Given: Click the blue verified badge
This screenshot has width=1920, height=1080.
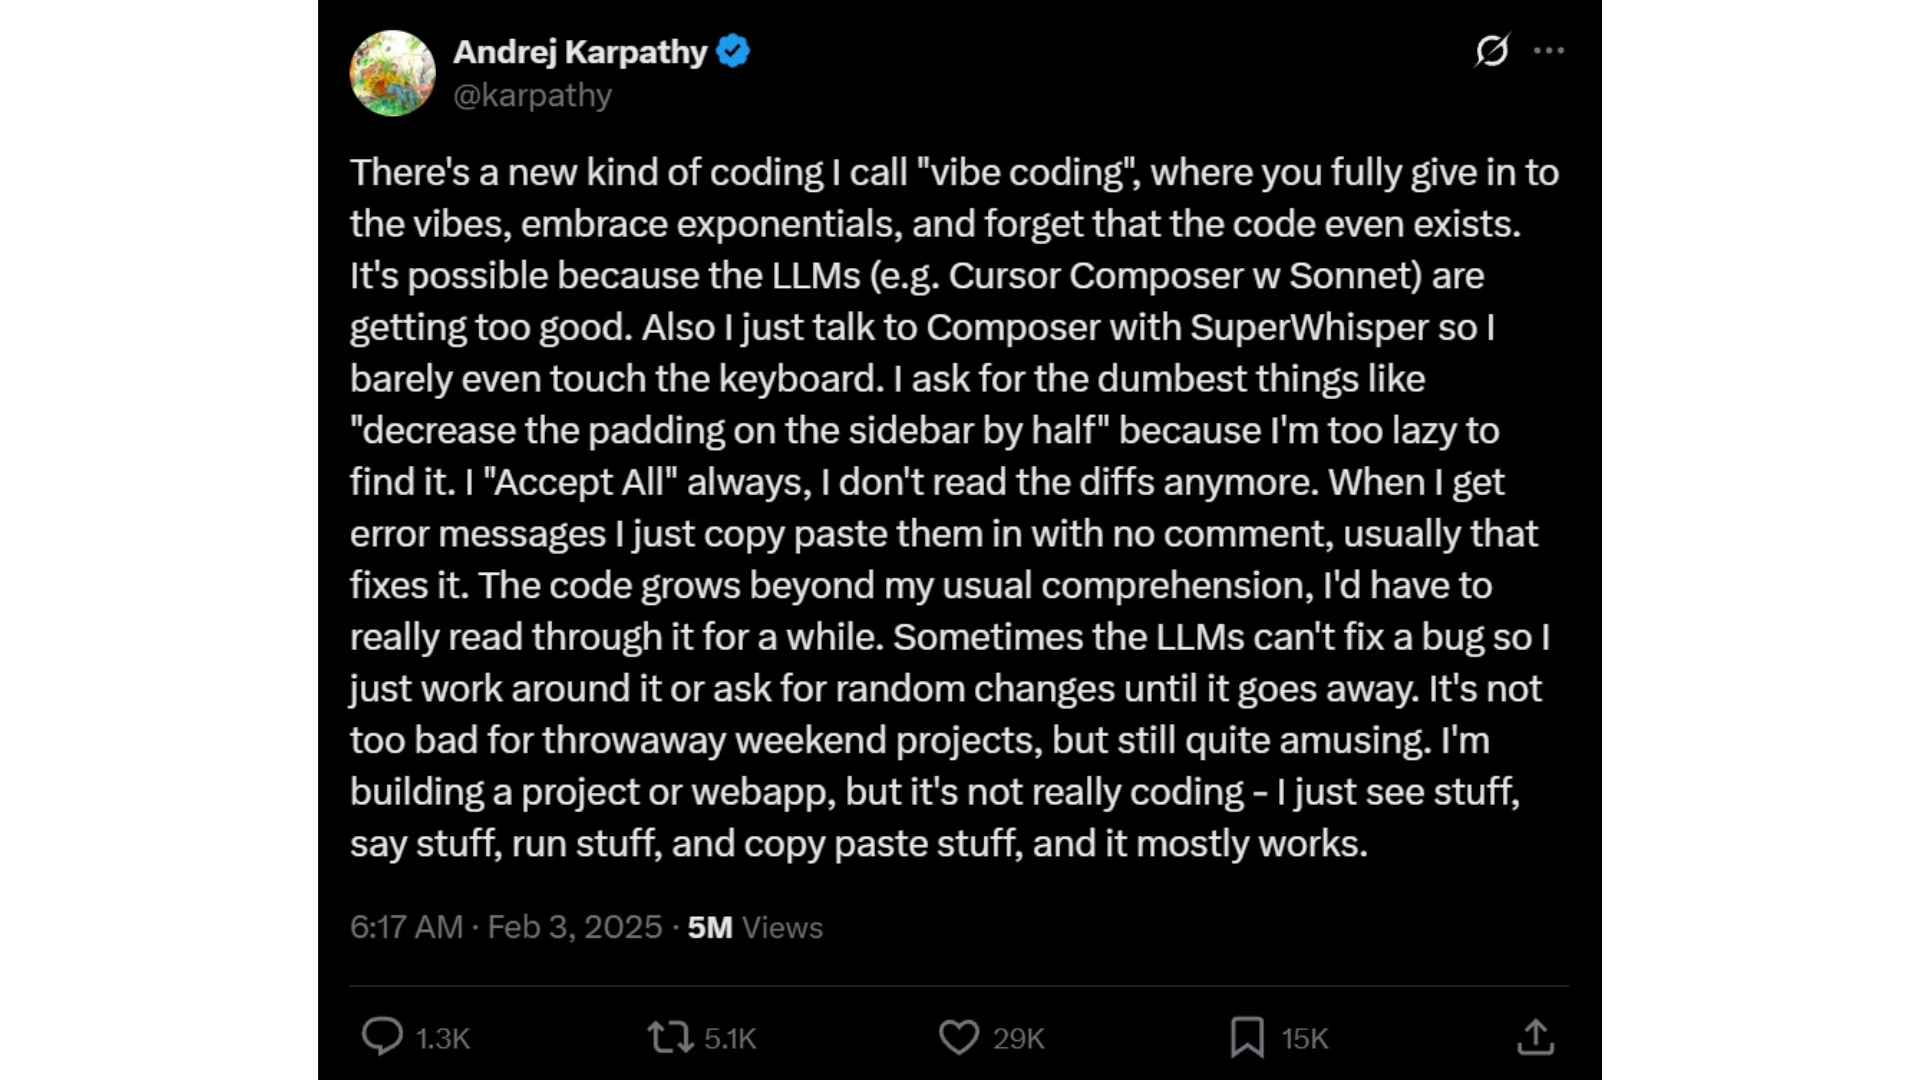Looking at the screenshot, I should 733,51.
